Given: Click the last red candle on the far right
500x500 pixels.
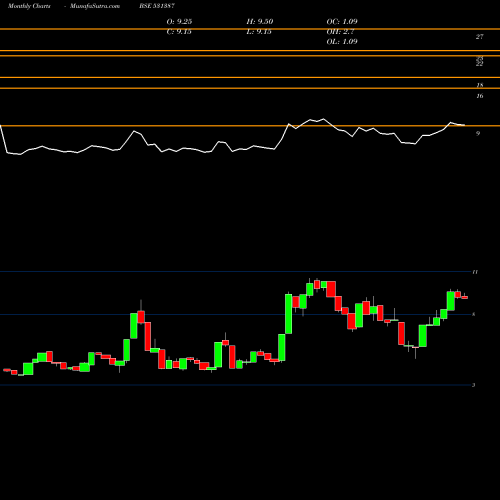Looking at the screenshot, I should (x=465, y=297).
